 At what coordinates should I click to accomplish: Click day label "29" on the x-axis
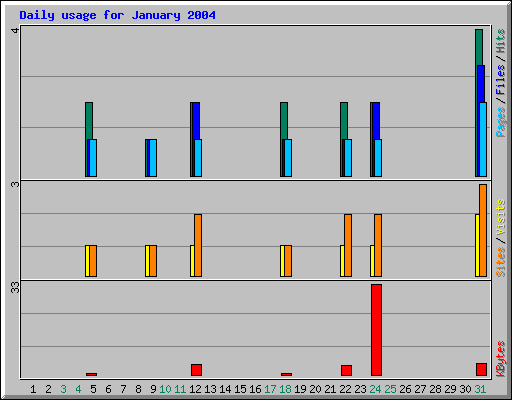(x=450, y=389)
